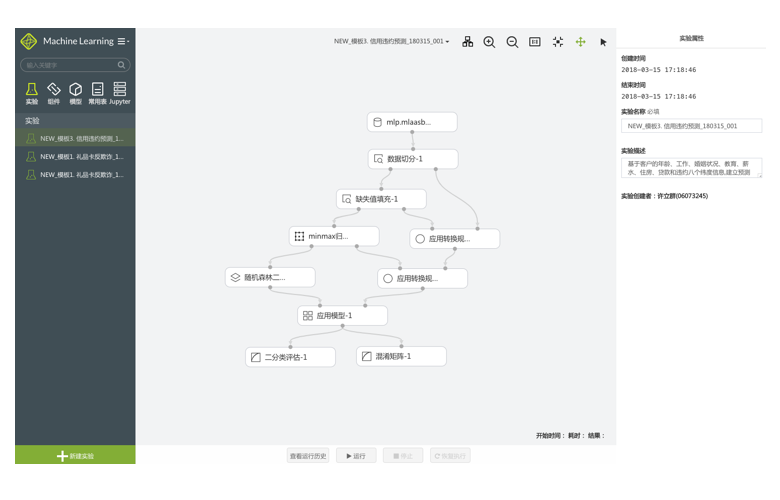
Task: Select the 二分类评估-1 node
Action: click(290, 357)
